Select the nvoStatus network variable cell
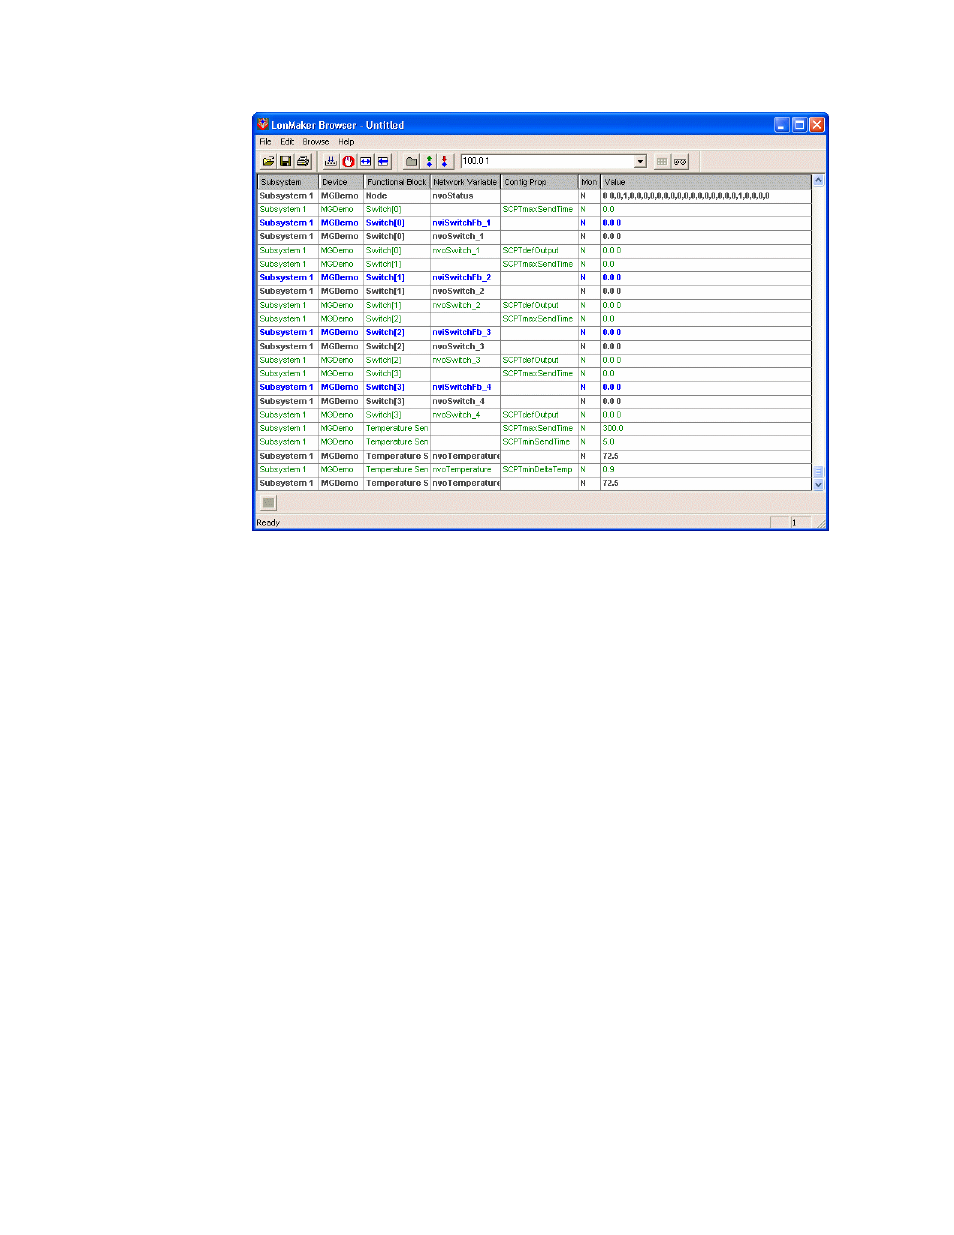 coord(465,196)
